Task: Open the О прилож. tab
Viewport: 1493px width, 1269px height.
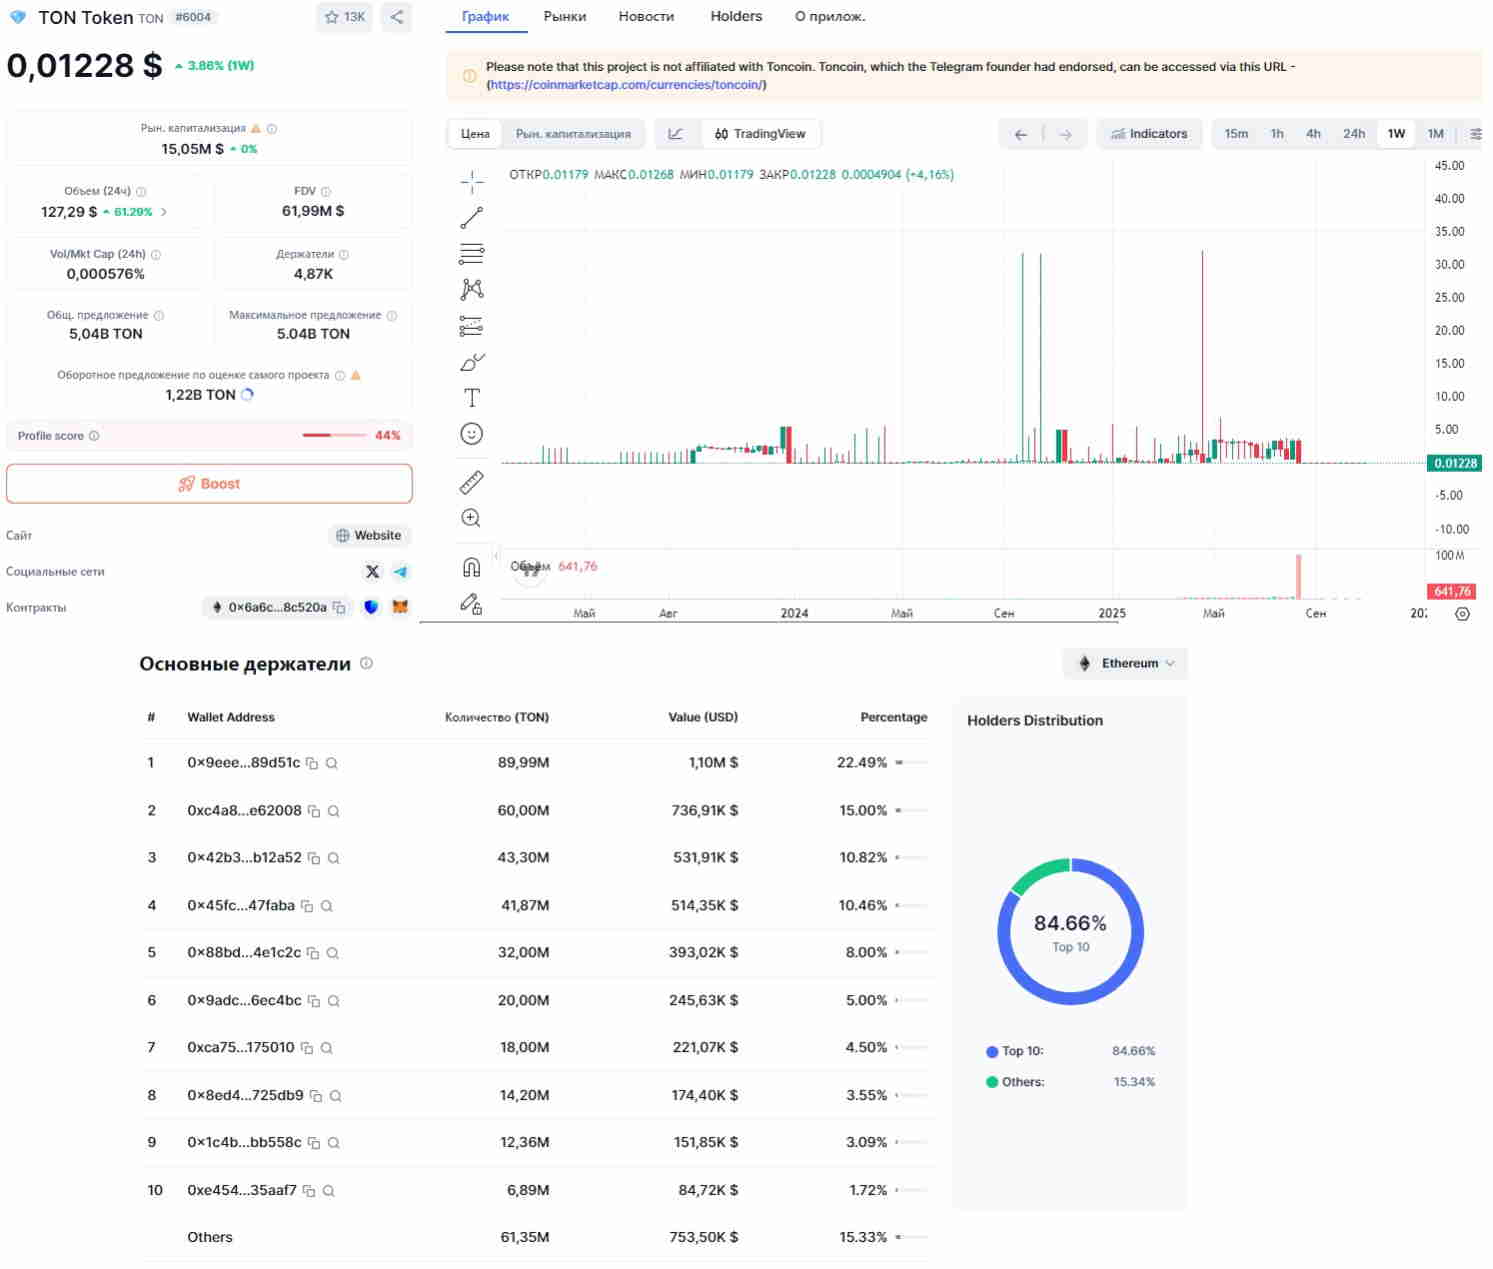Action: [830, 16]
